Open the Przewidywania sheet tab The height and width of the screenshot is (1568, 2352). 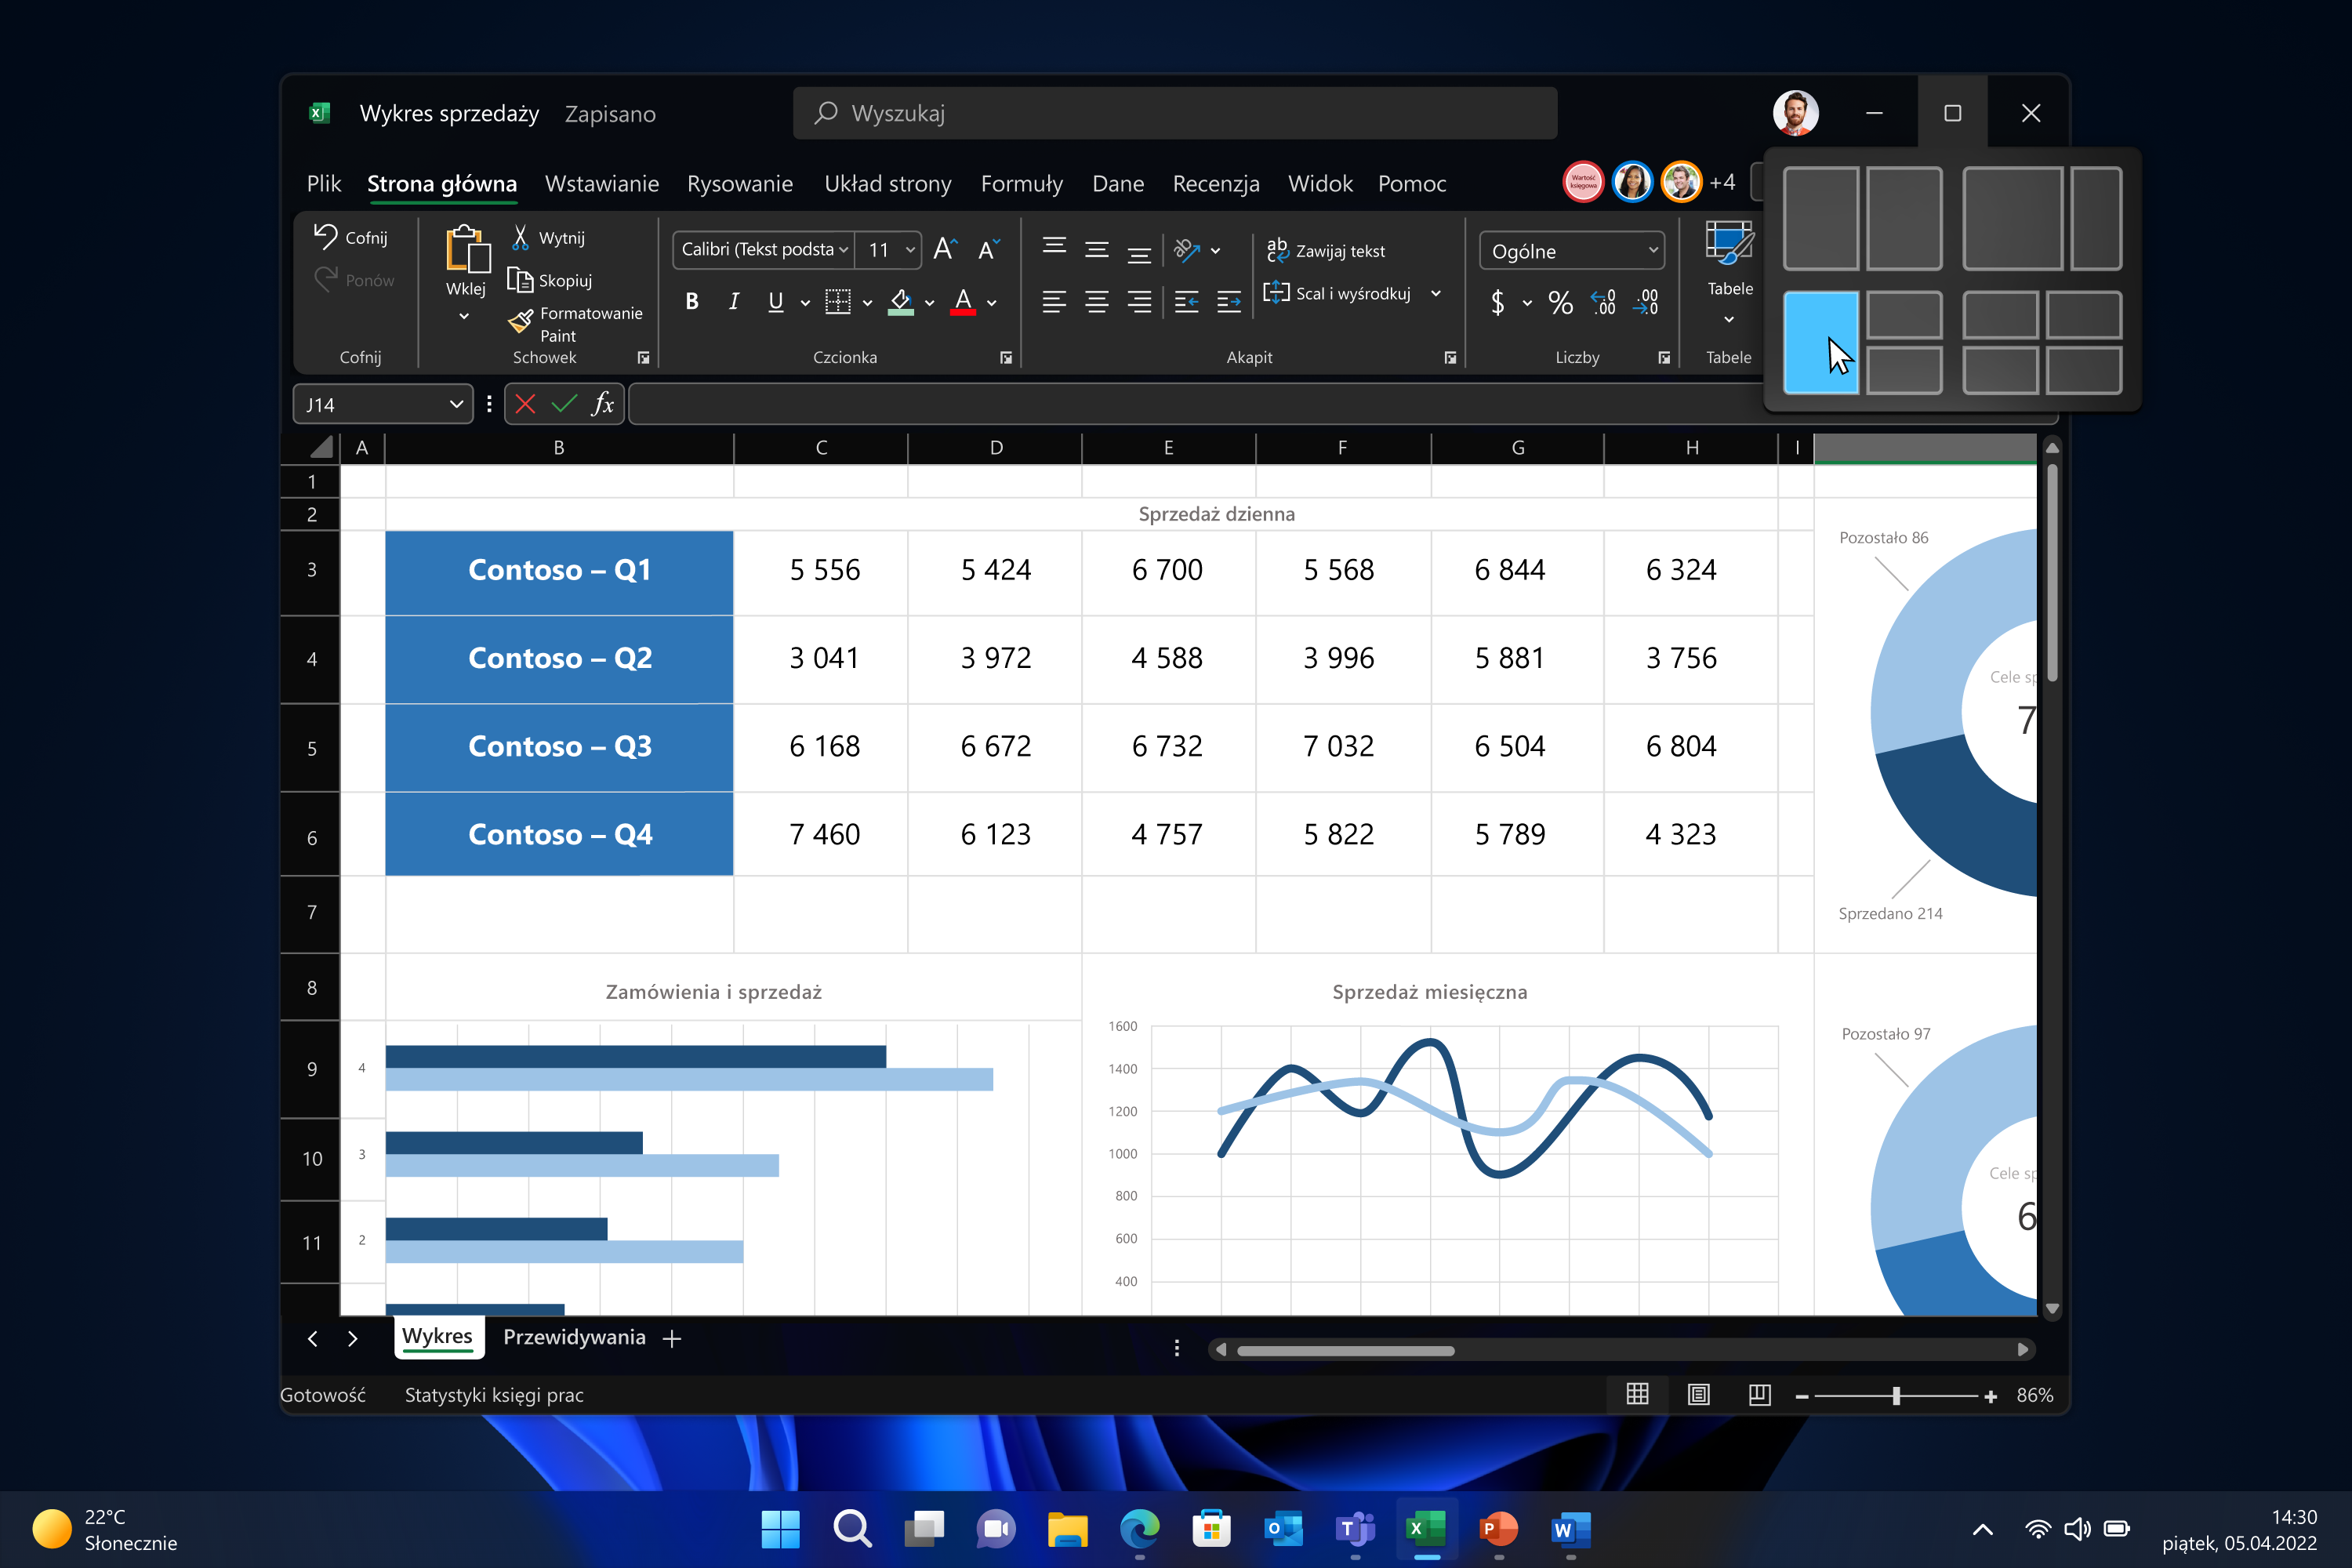[574, 1337]
